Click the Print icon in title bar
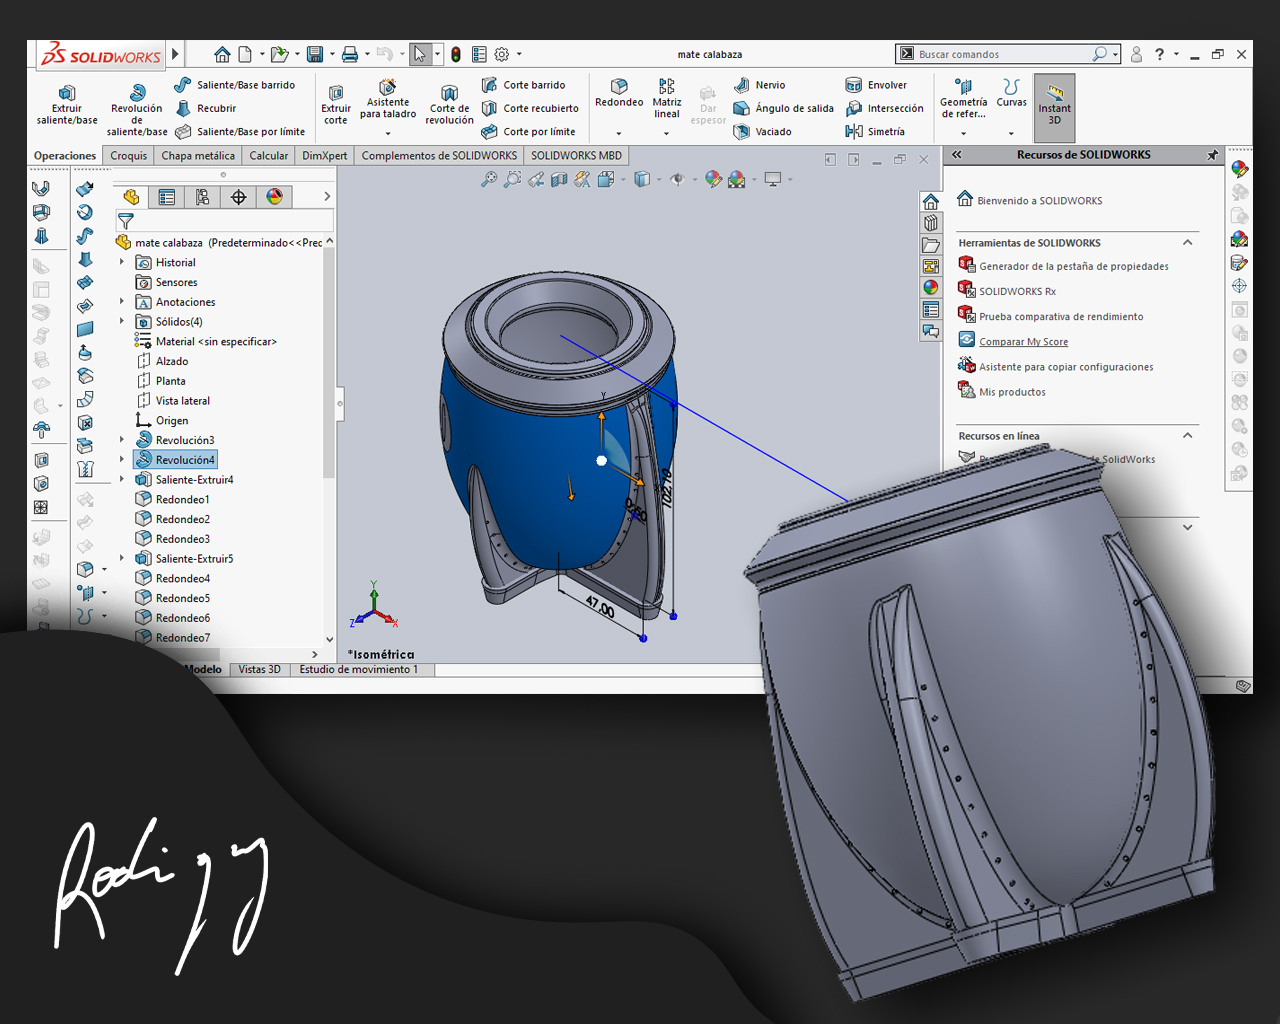This screenshot has height=1024, width=1280. point(350,54)
